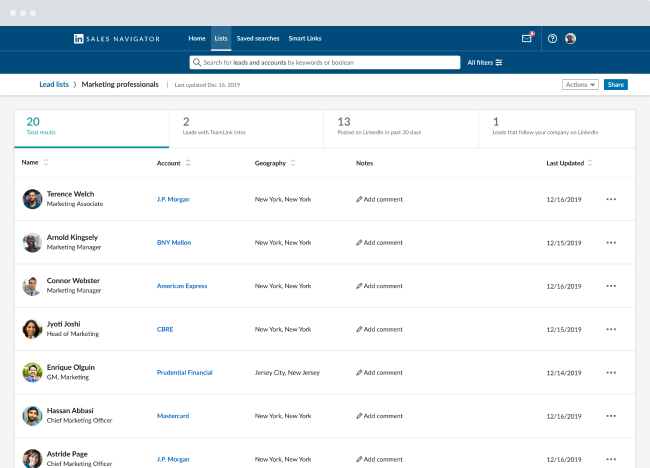Open All filters panel
This screenshot has height=468, width=650.
pyautogui.click(x=485, y=62)
